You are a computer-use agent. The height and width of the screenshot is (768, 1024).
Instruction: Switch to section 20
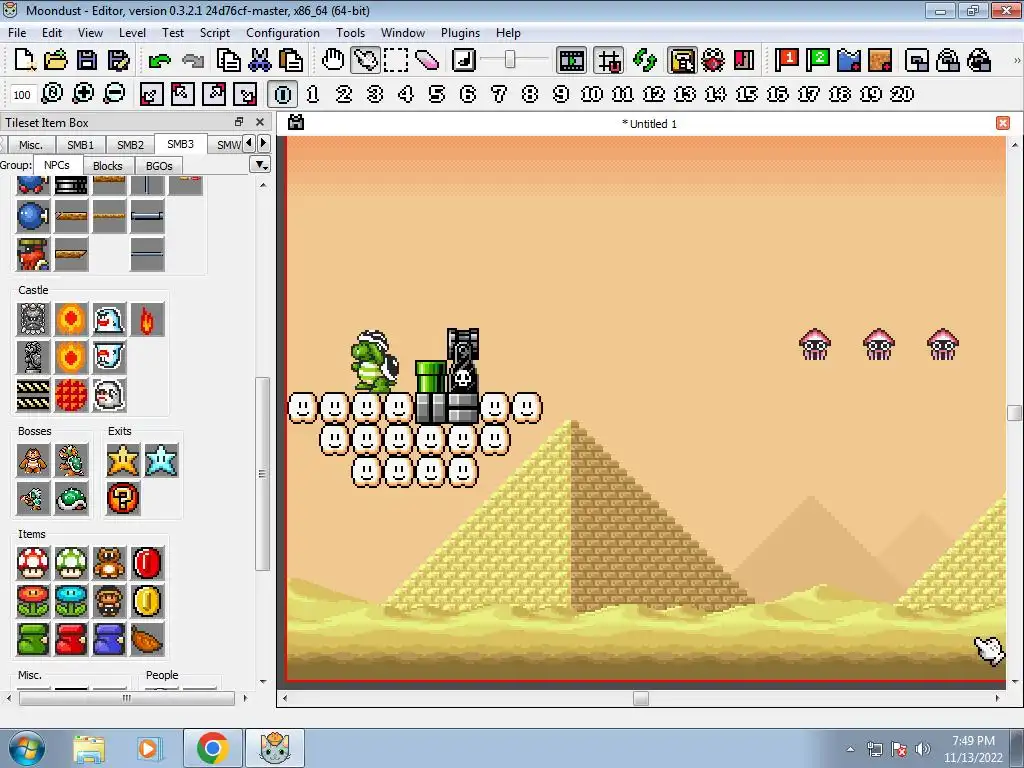point(901,94)
